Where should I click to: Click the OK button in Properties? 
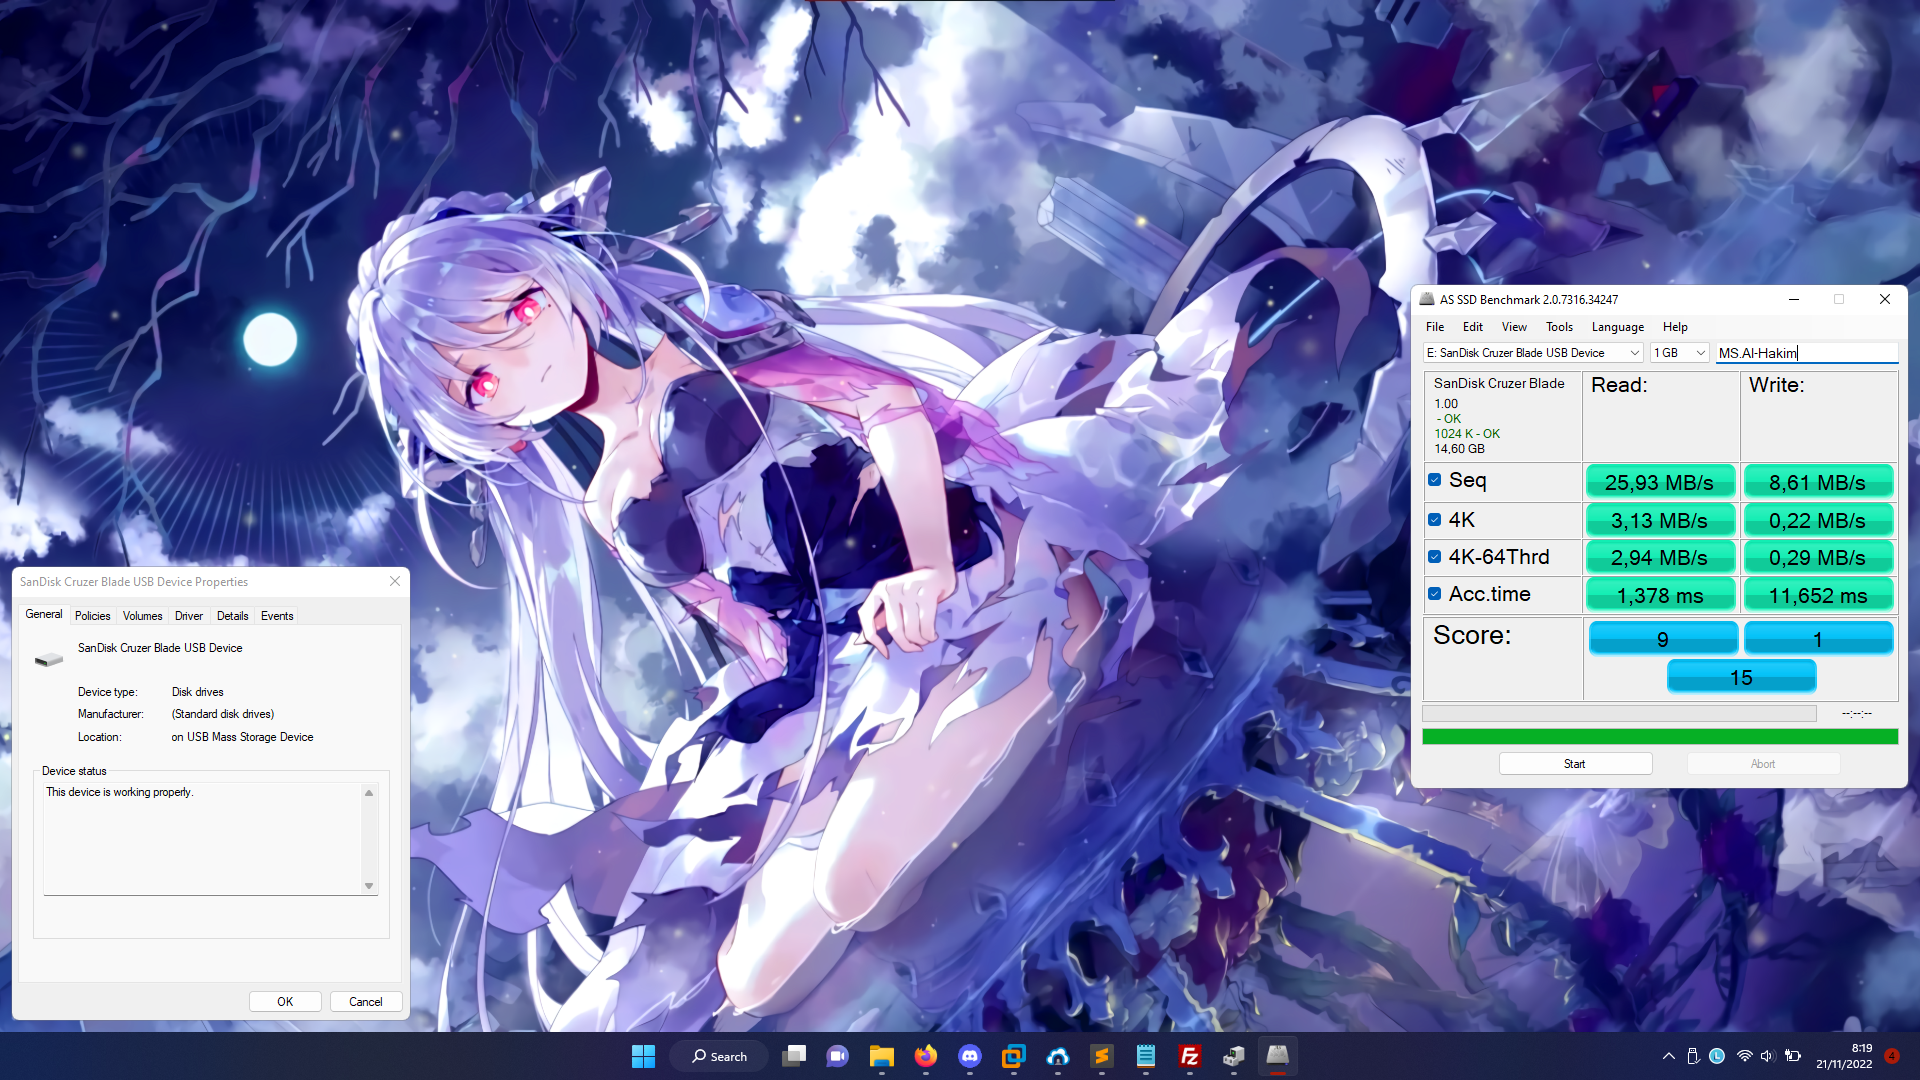[285, 1002]
